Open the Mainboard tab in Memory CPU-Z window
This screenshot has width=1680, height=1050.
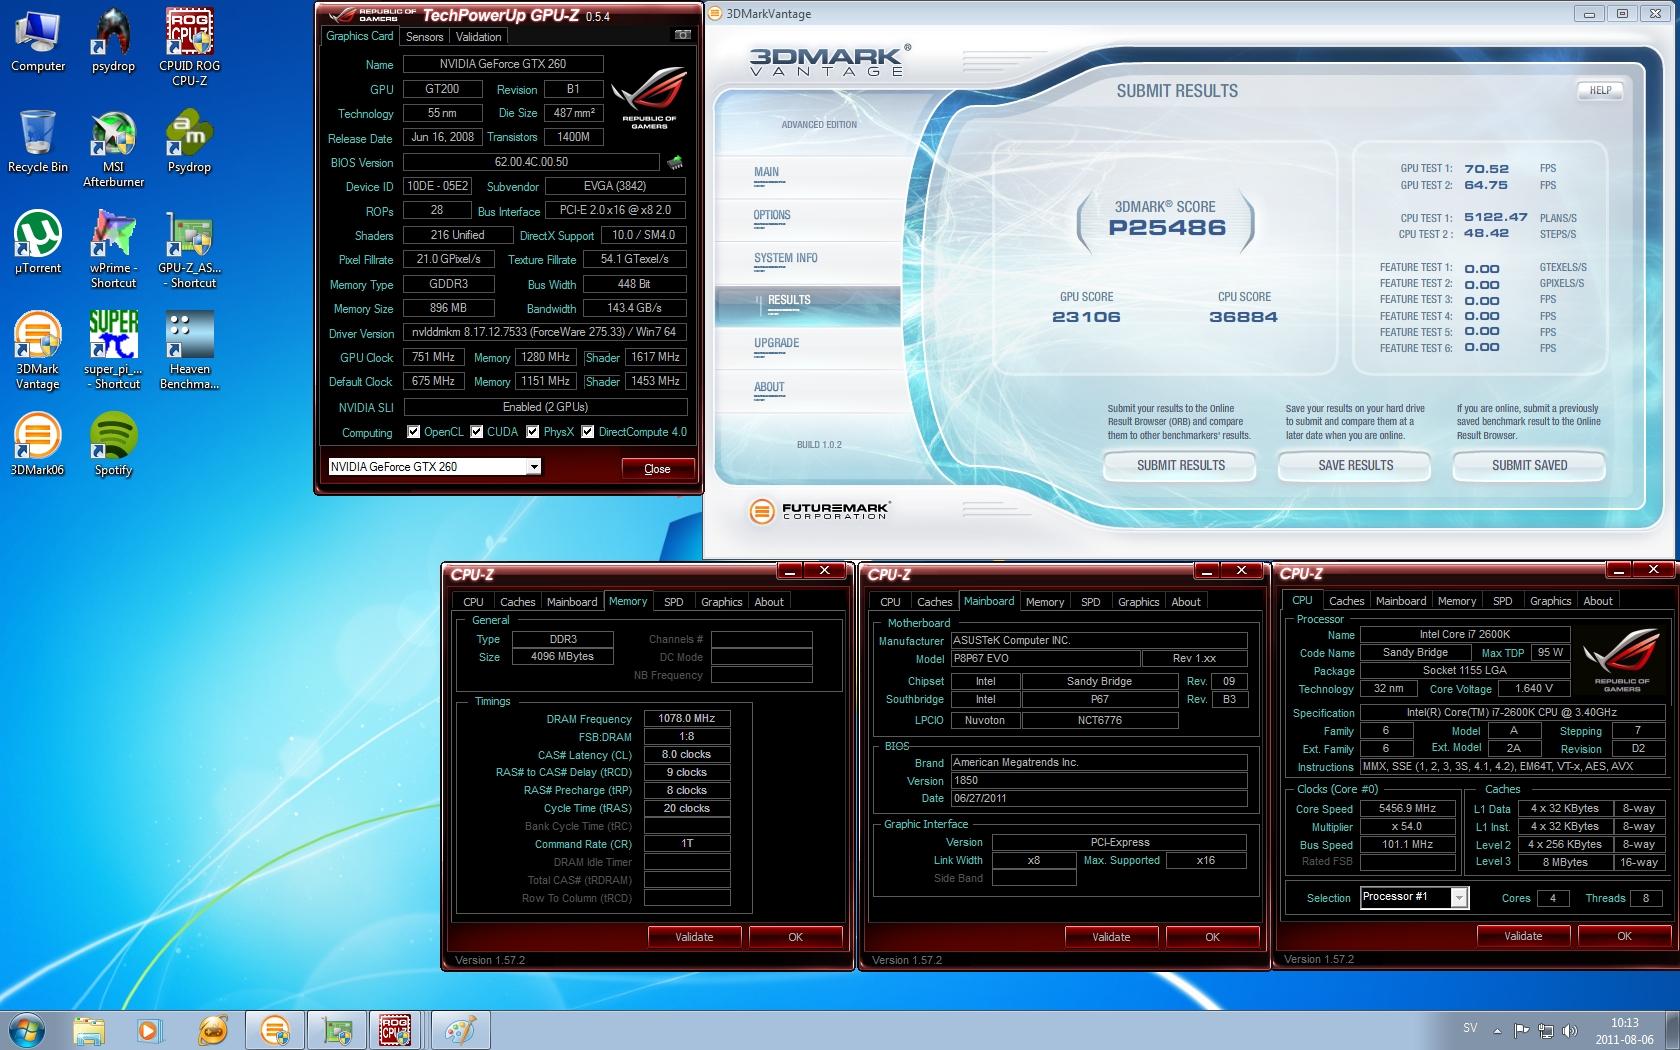(x=572, y=602)
